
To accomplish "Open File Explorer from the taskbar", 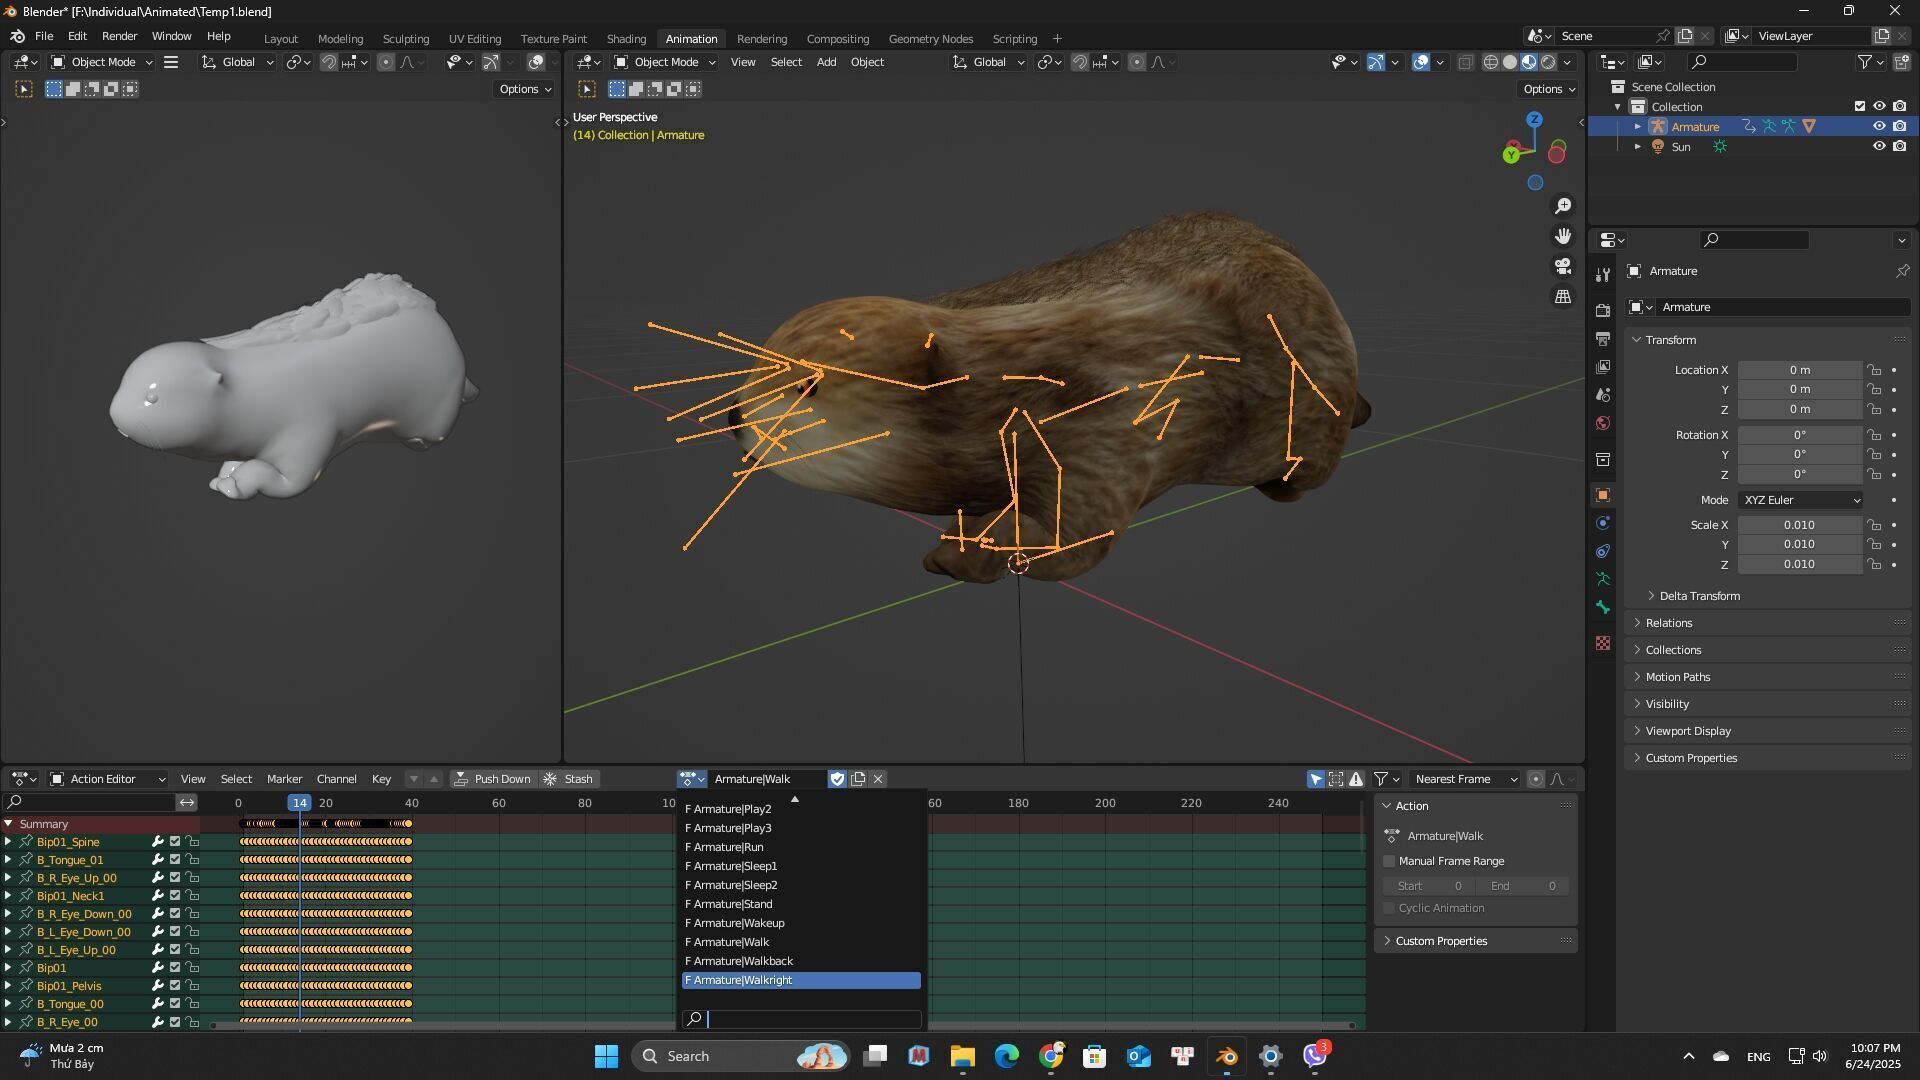I will click(x=962, y=1056).
